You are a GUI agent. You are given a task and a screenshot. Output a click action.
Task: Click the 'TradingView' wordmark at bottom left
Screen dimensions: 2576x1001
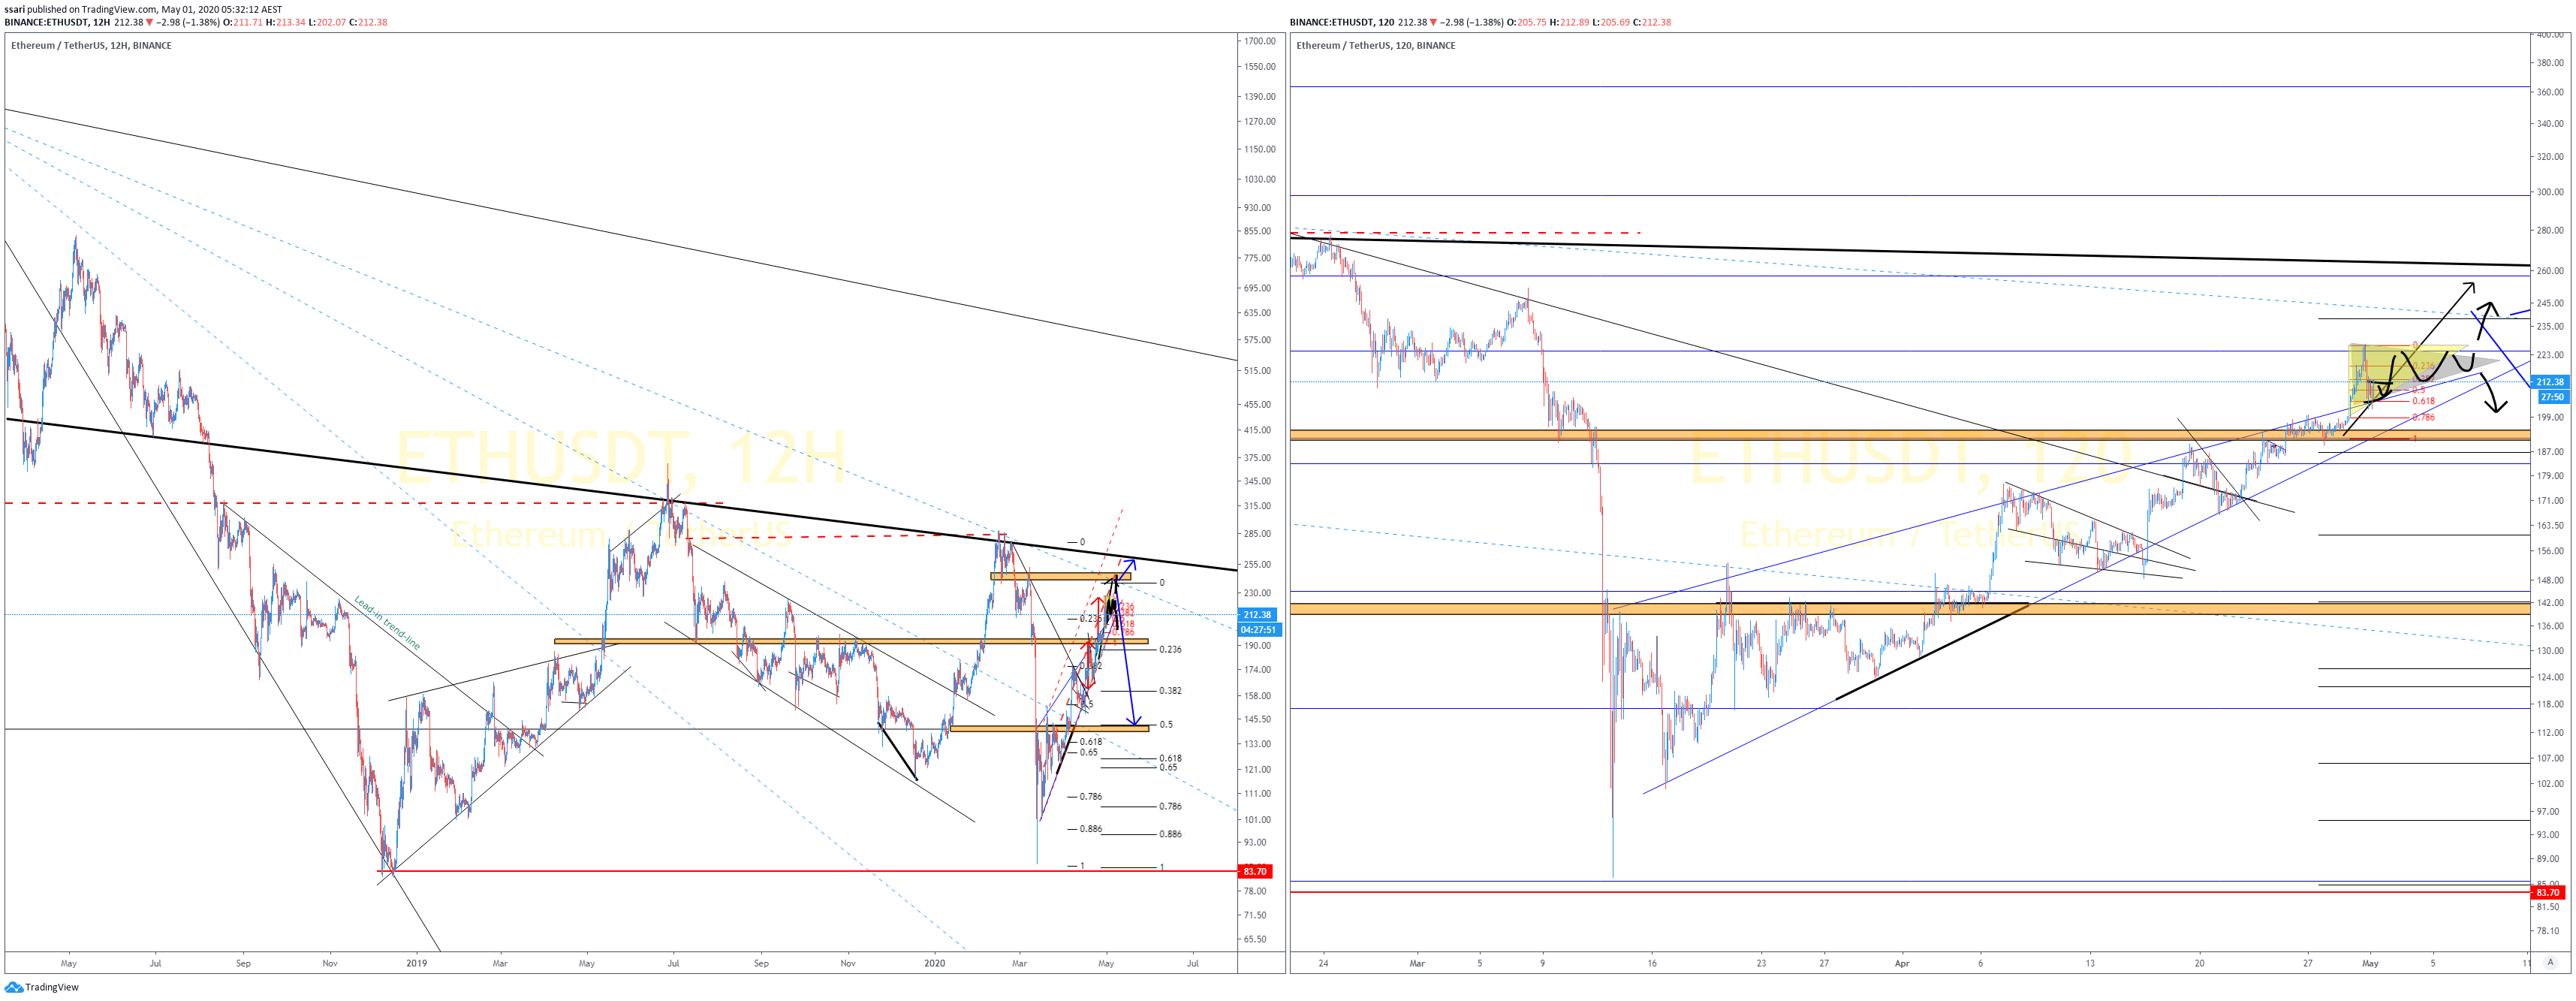tap(52, 987)
